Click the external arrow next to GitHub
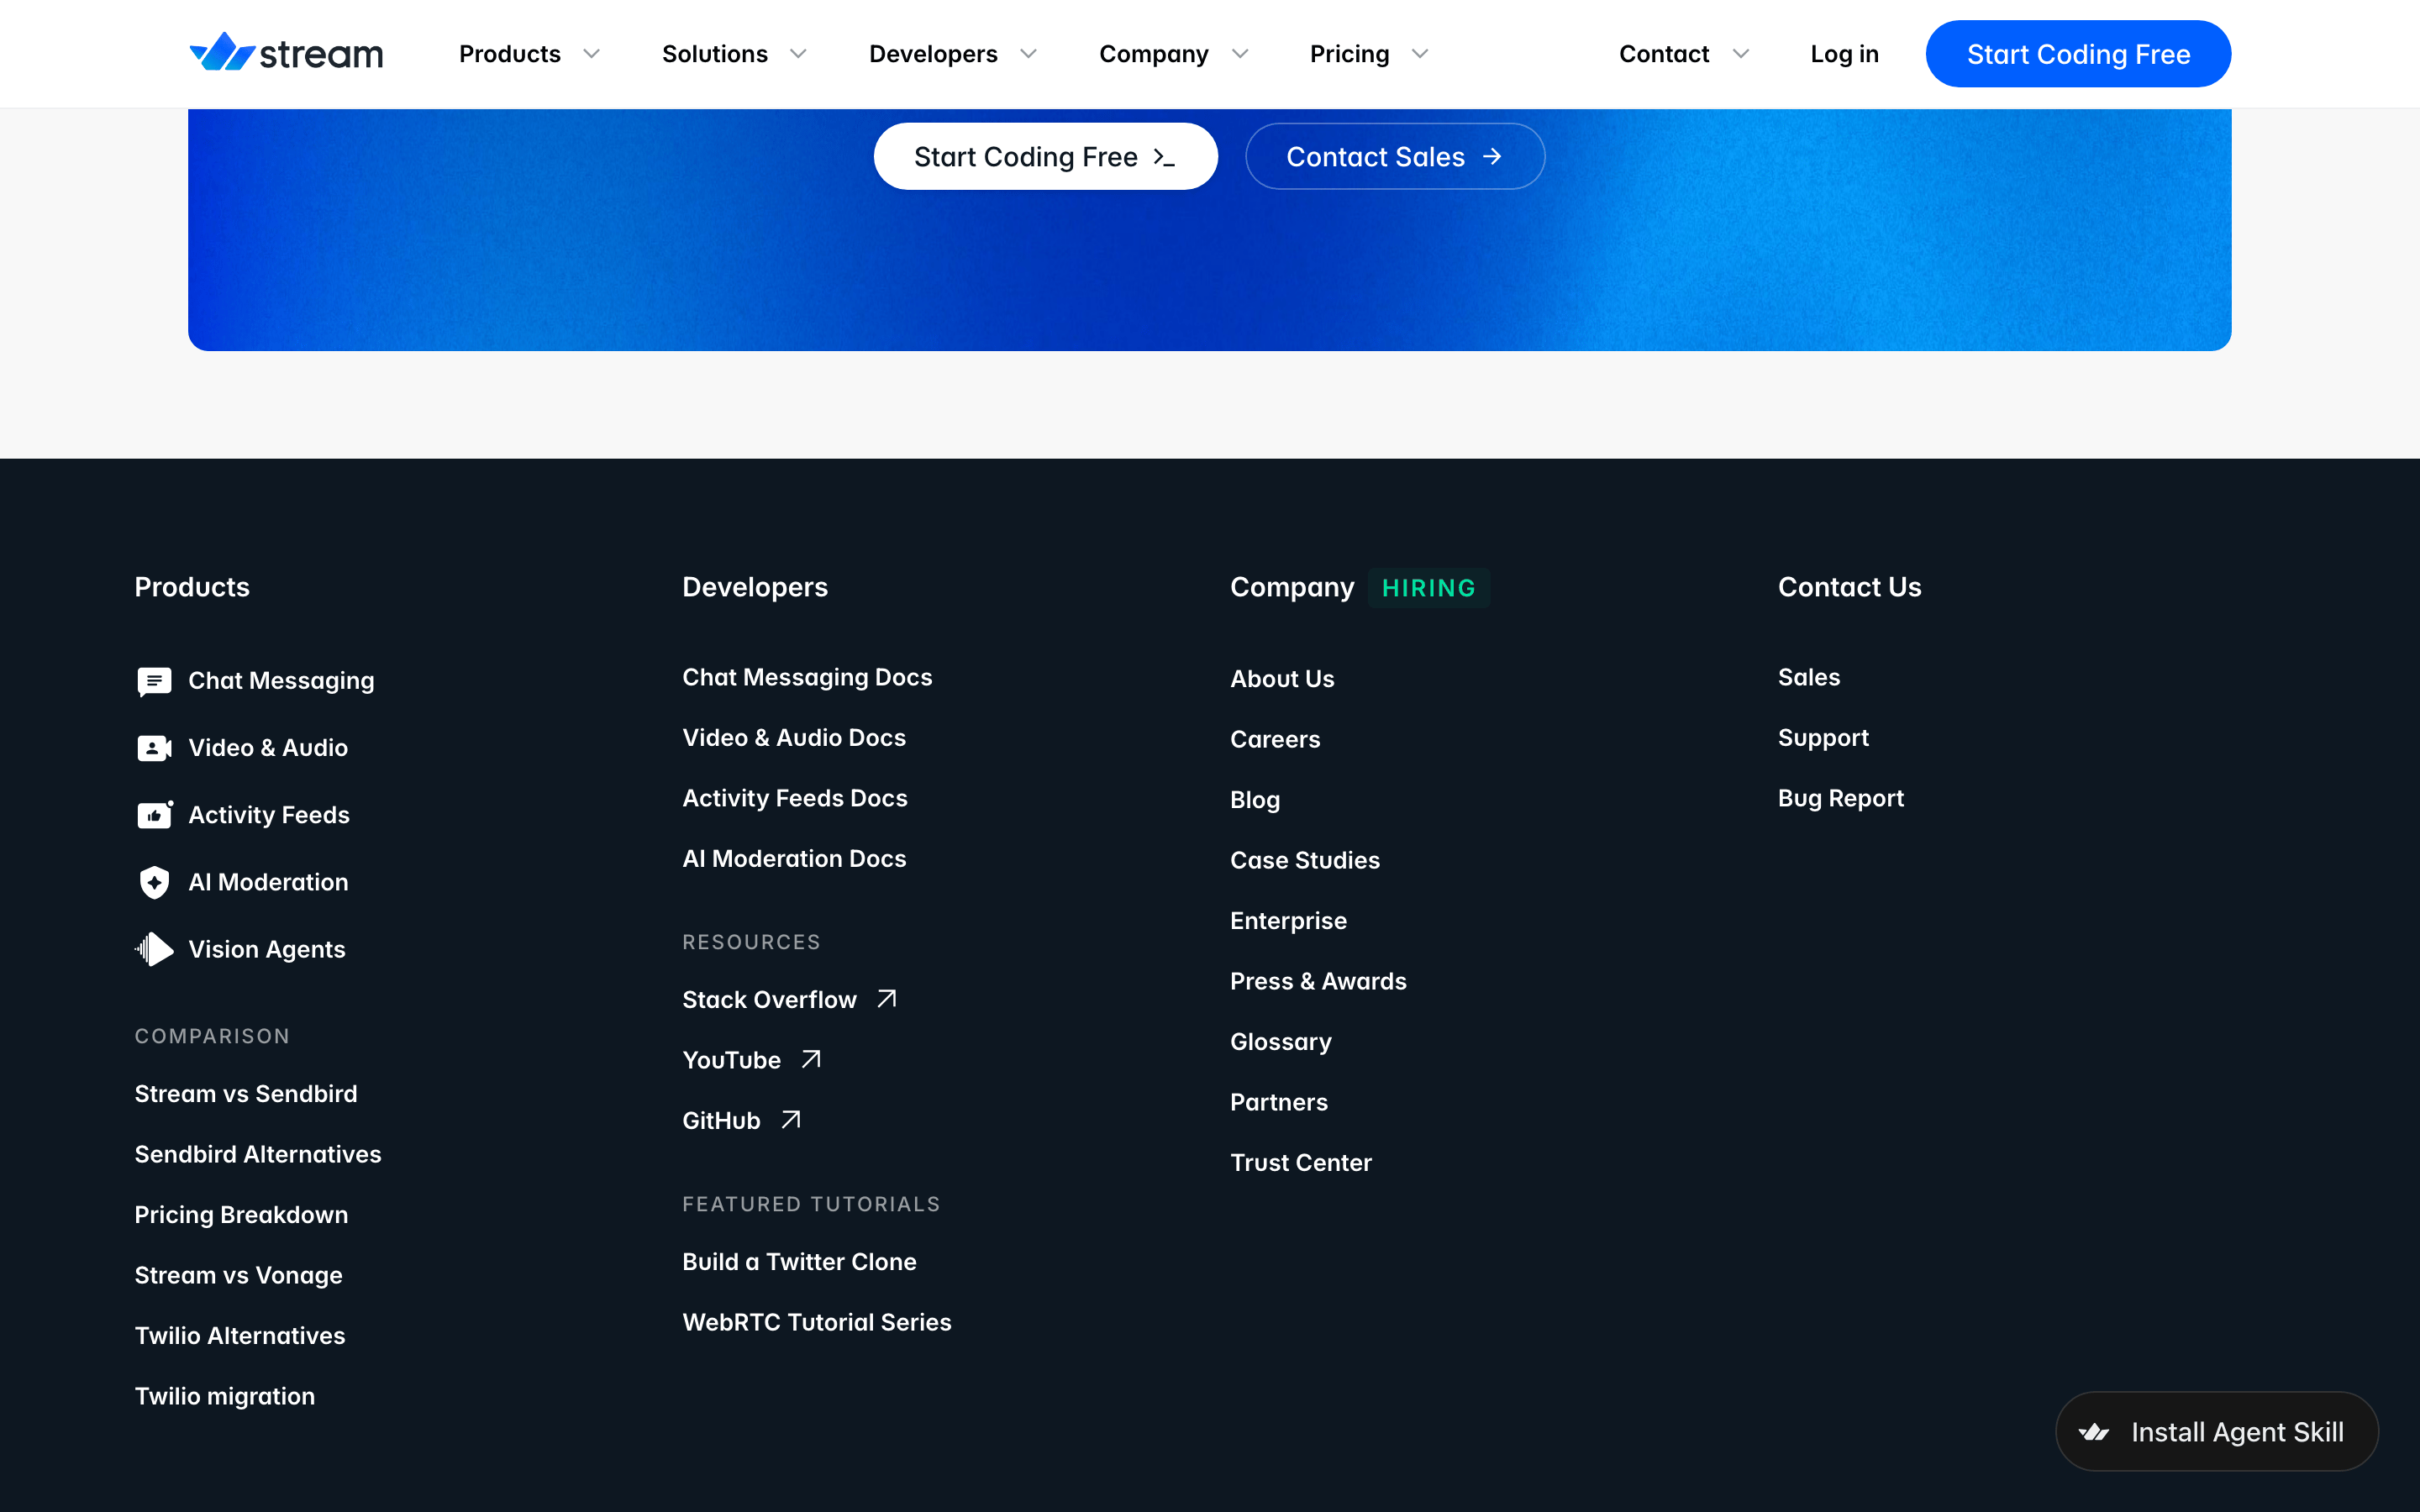Image resolution: width=2420 pixels, height=1512 pixels. point(791,1120)
